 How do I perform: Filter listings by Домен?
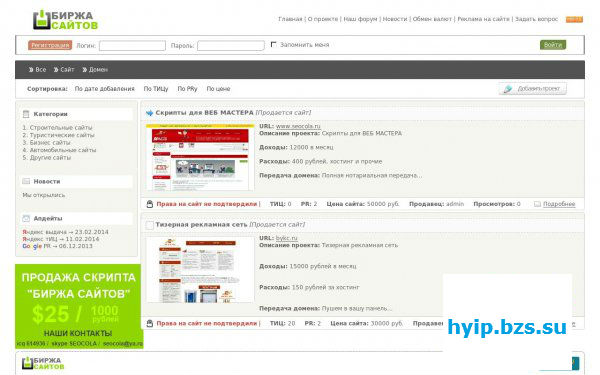95,70
